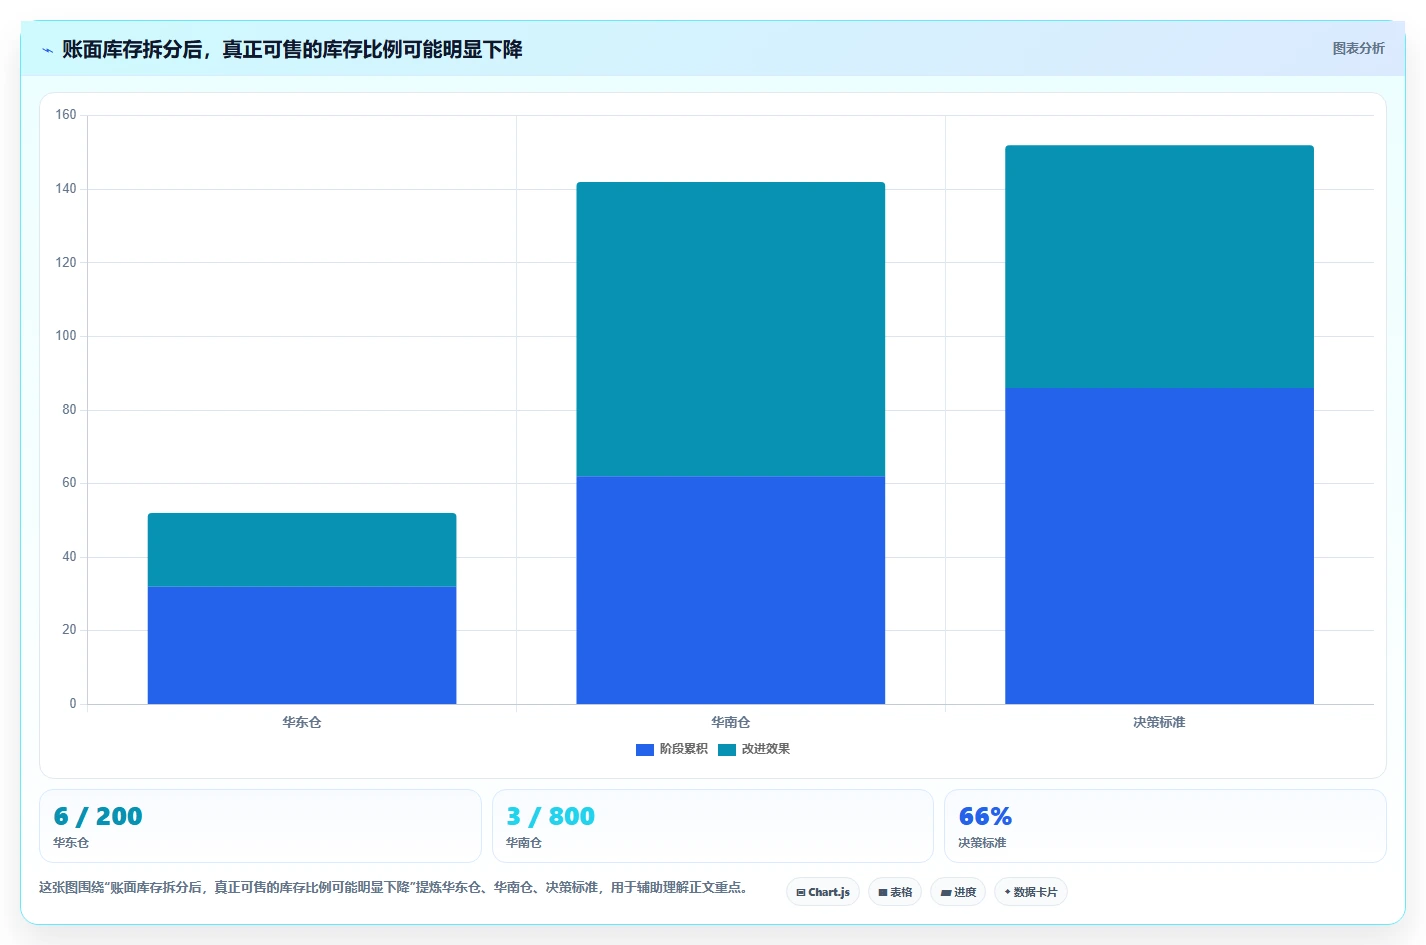Select the 表格 tag
Viewport: 1426px width, 945px height.
(895, 892)
